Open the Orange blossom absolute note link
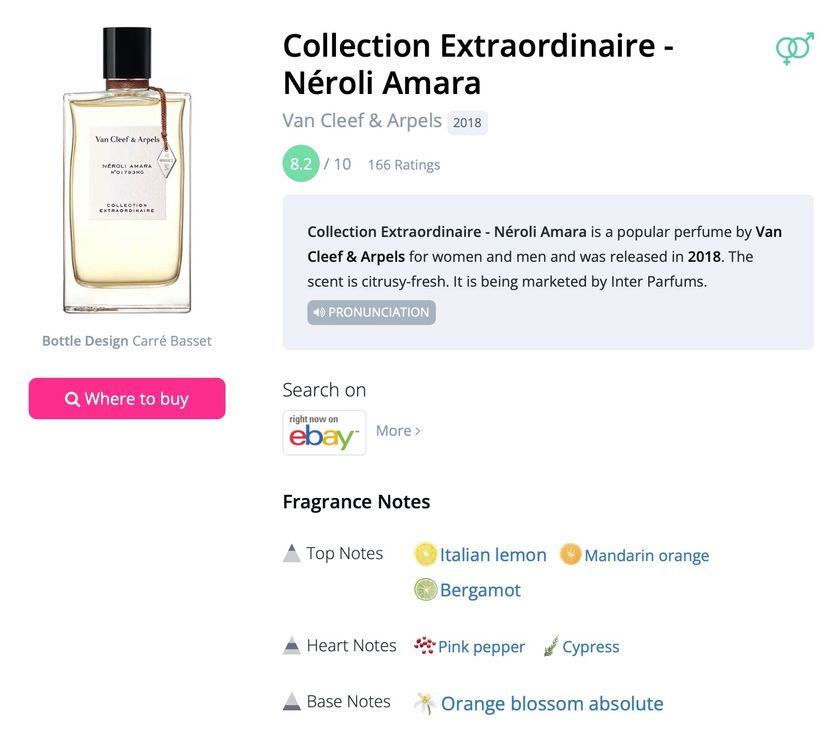 coord(552,703)
